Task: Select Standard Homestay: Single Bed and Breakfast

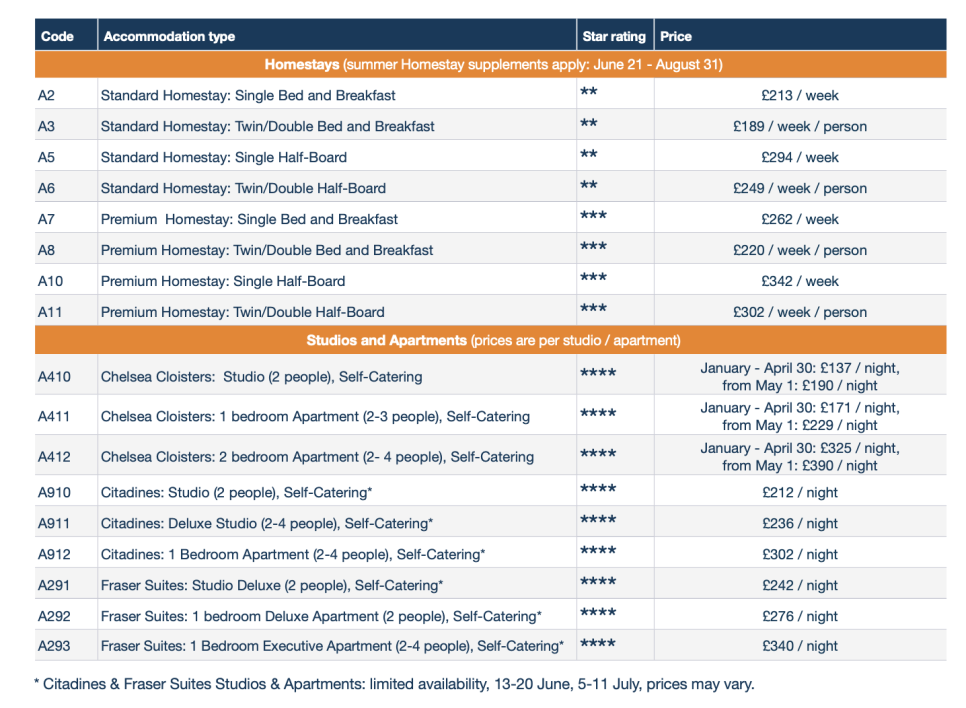Action: pyautogui.click(x=248, y=96)
